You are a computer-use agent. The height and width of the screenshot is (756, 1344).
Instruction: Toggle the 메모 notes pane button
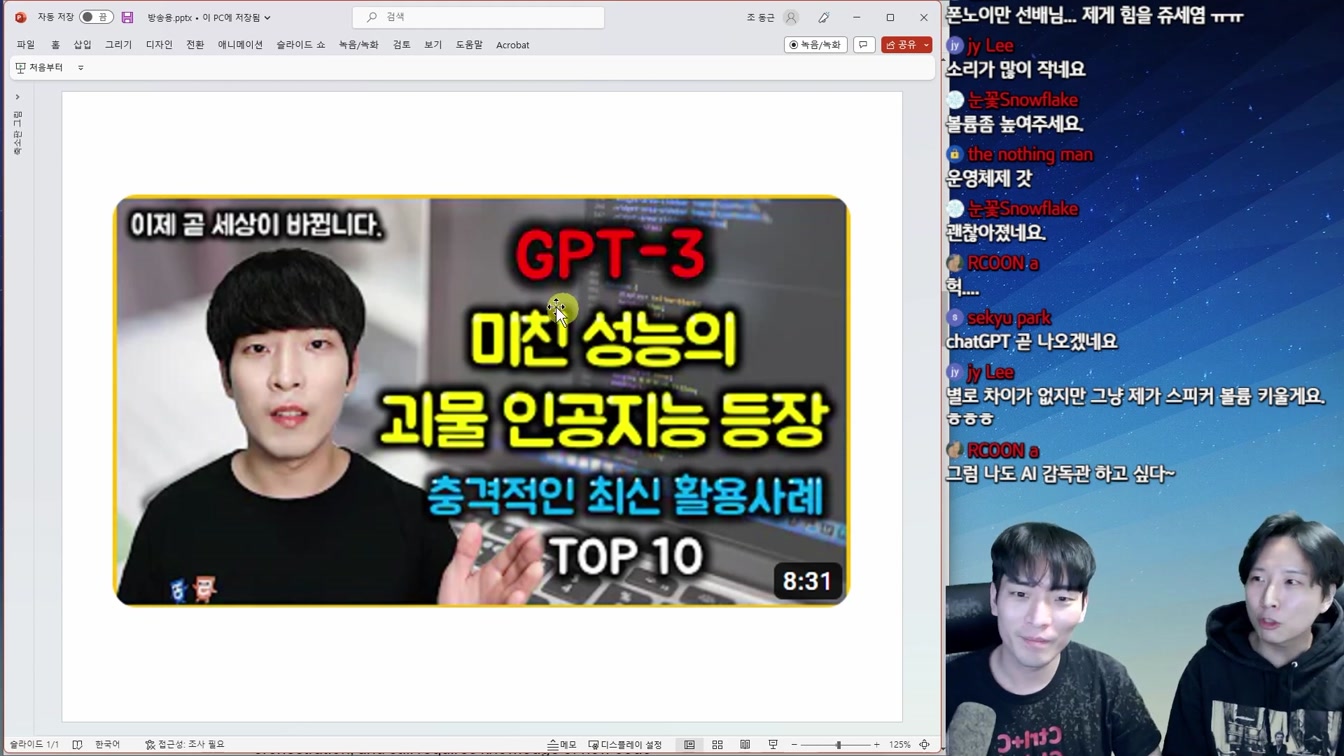(x=562, y=745)
